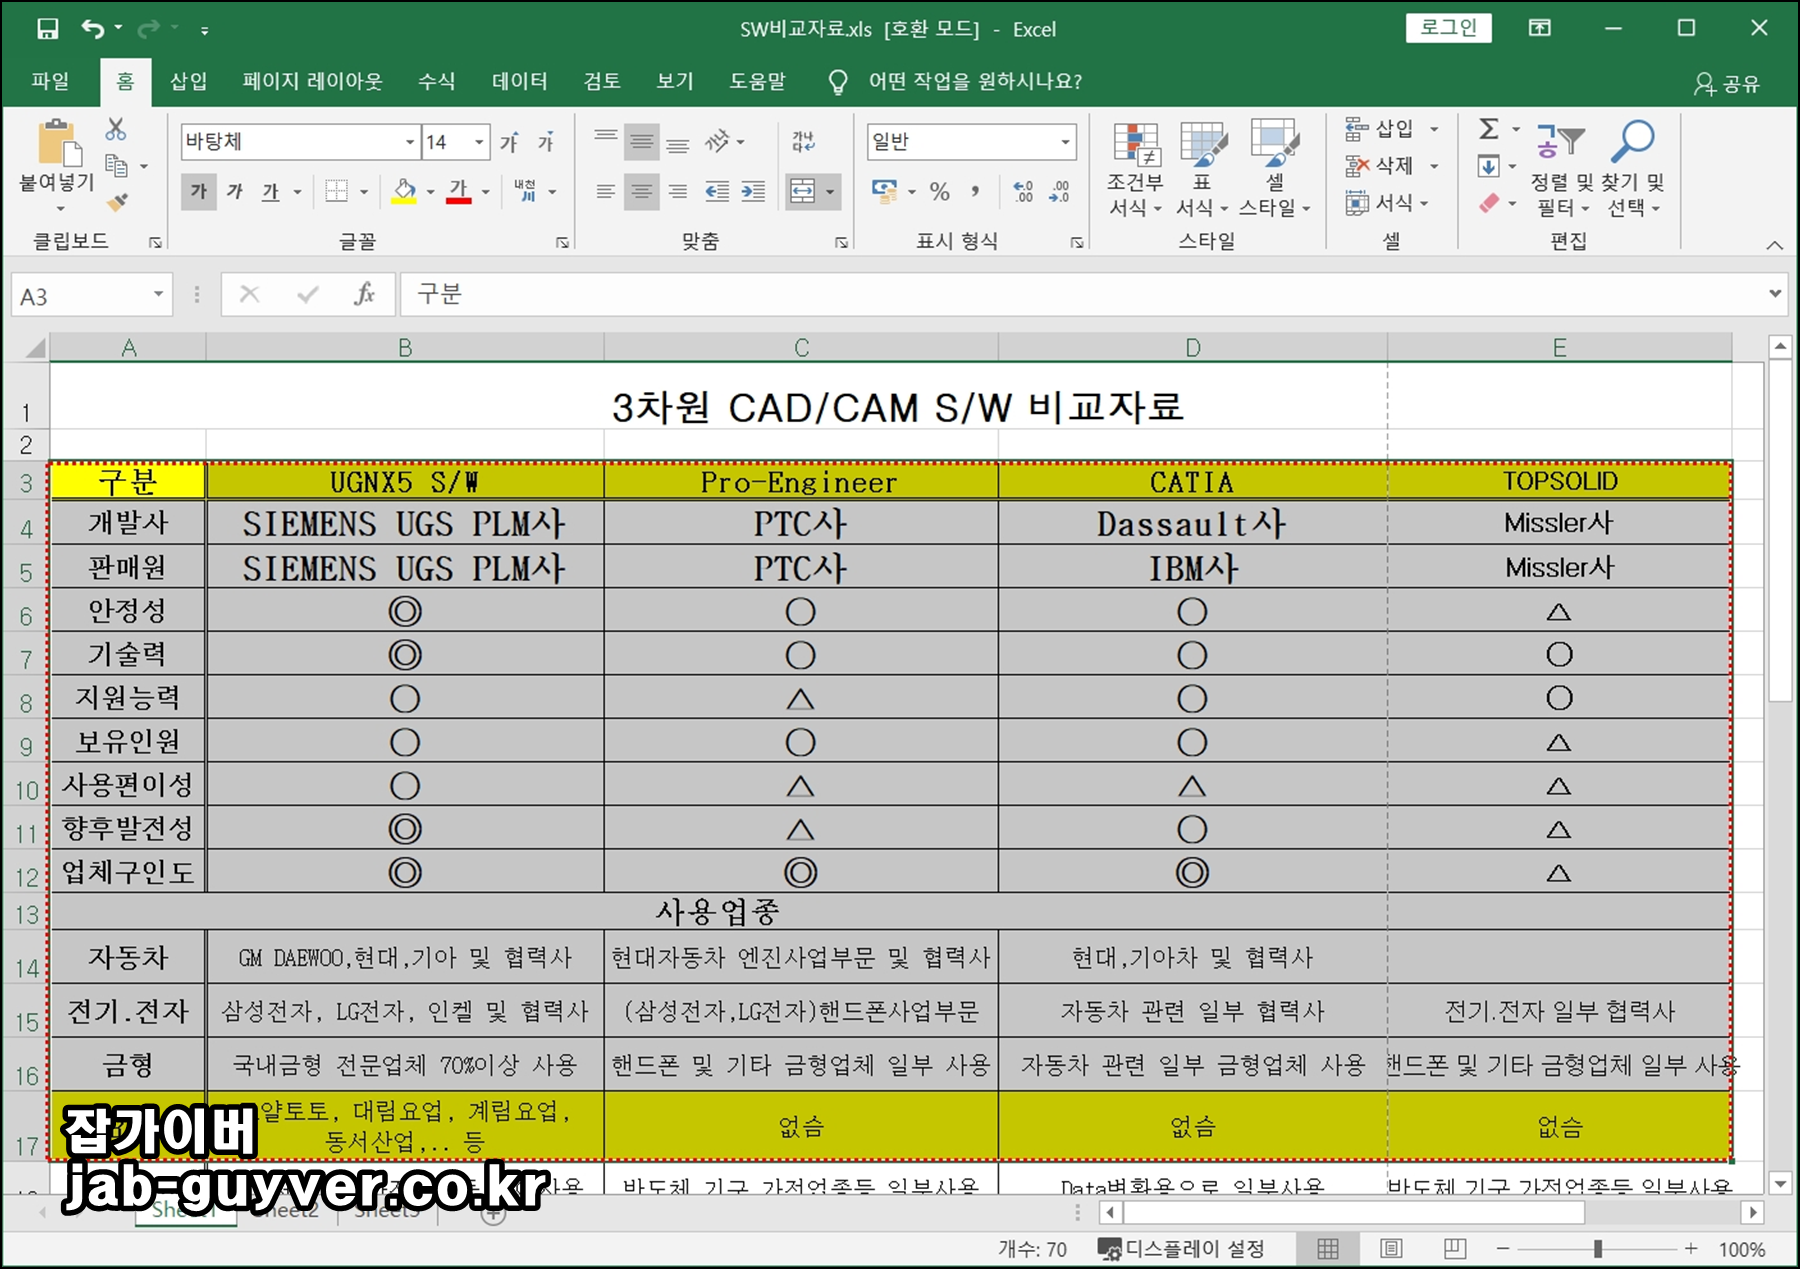
Task: Toggle Underline formatting
Action: pos(271,191)
